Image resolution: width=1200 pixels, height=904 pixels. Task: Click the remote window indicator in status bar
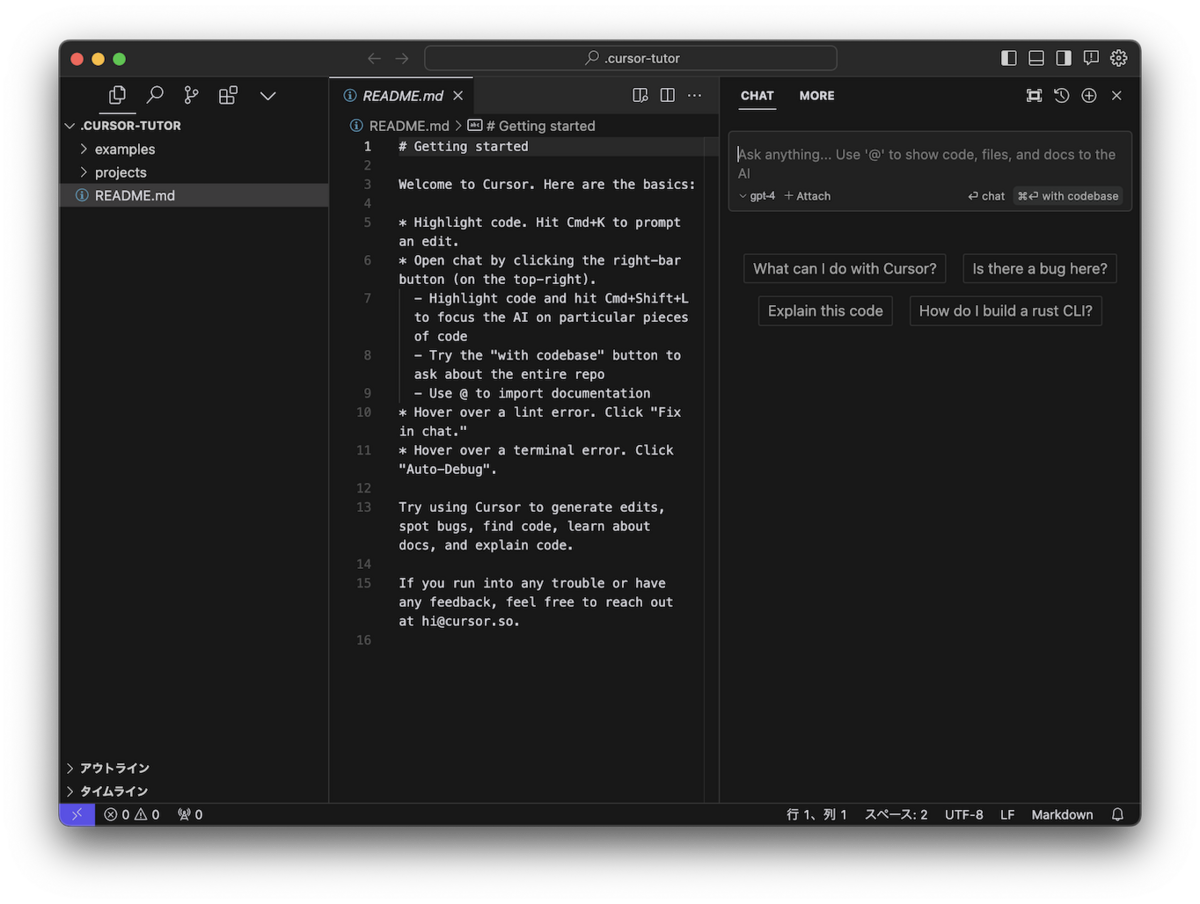77,814
